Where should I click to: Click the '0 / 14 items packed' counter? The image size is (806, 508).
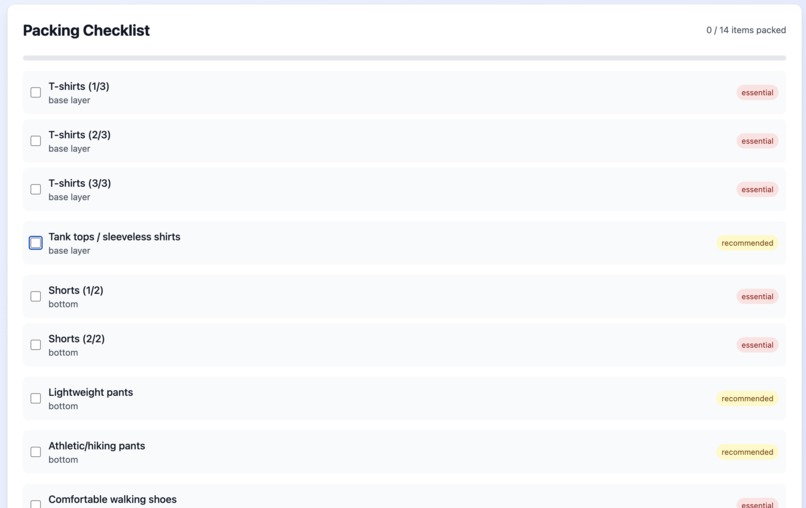point(746,30)
